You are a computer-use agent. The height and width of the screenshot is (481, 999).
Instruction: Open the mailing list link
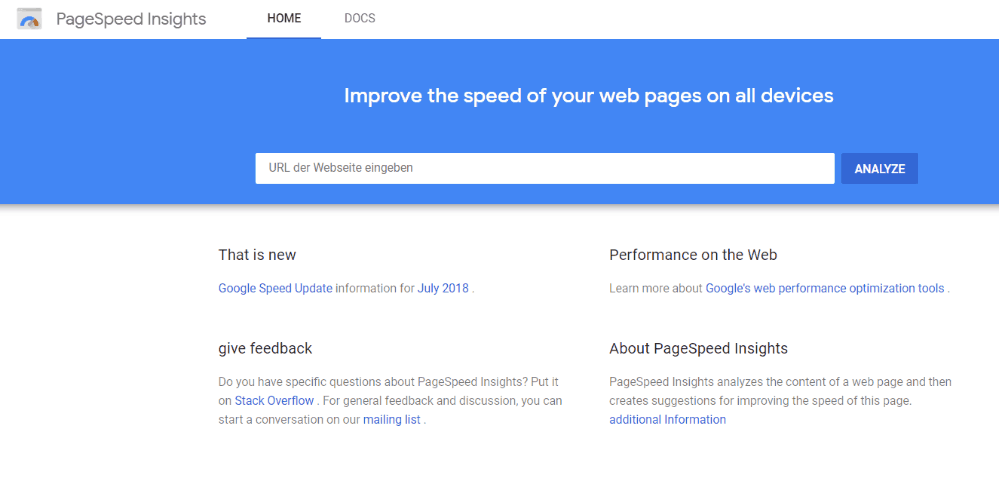[x=392, y=420]
